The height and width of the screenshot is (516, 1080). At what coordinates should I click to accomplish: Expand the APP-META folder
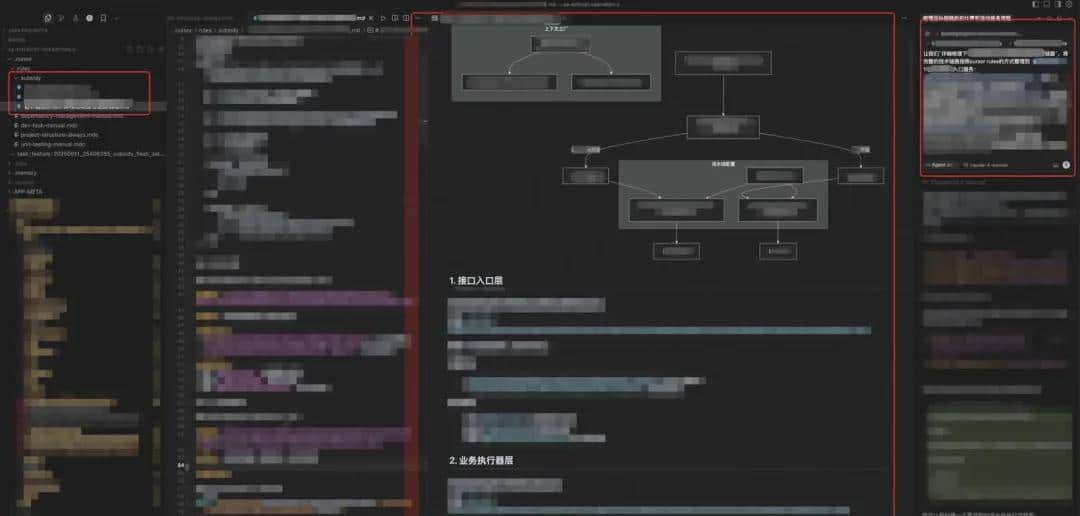(x=27, y=191)
